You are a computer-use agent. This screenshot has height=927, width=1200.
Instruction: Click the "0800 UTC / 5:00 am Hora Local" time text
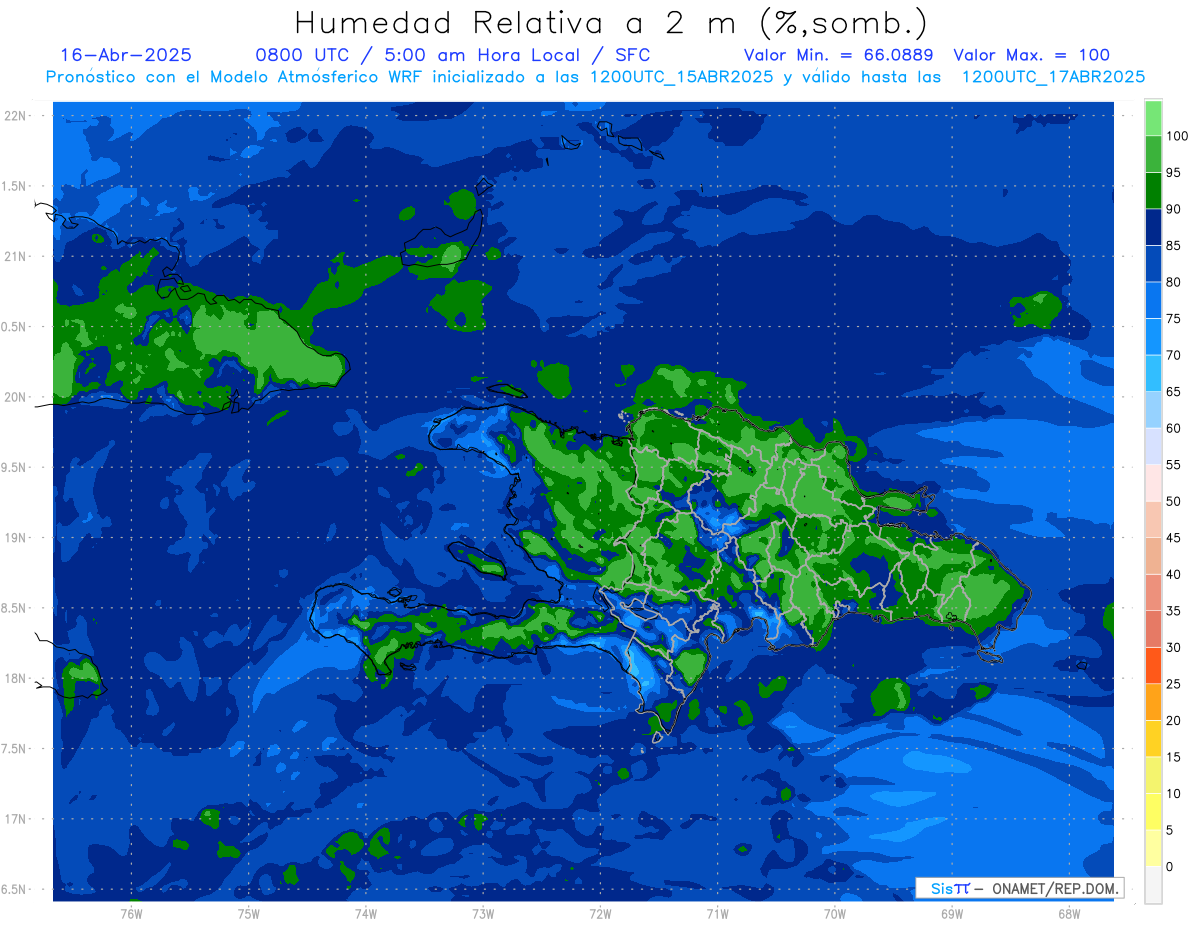[x=417, y=55]
